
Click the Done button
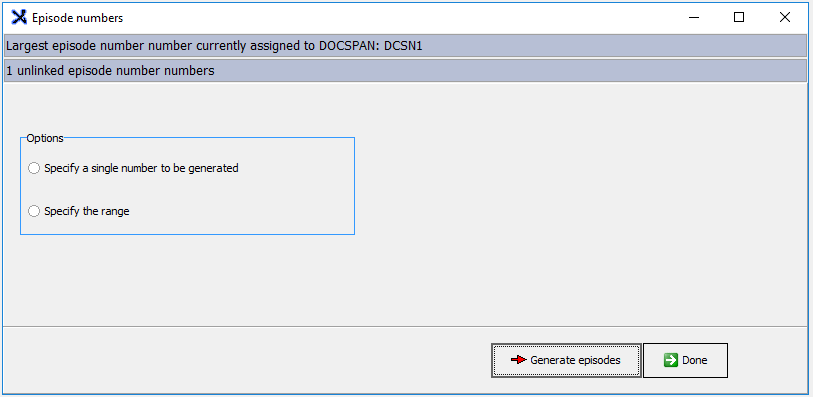point(685,360)
